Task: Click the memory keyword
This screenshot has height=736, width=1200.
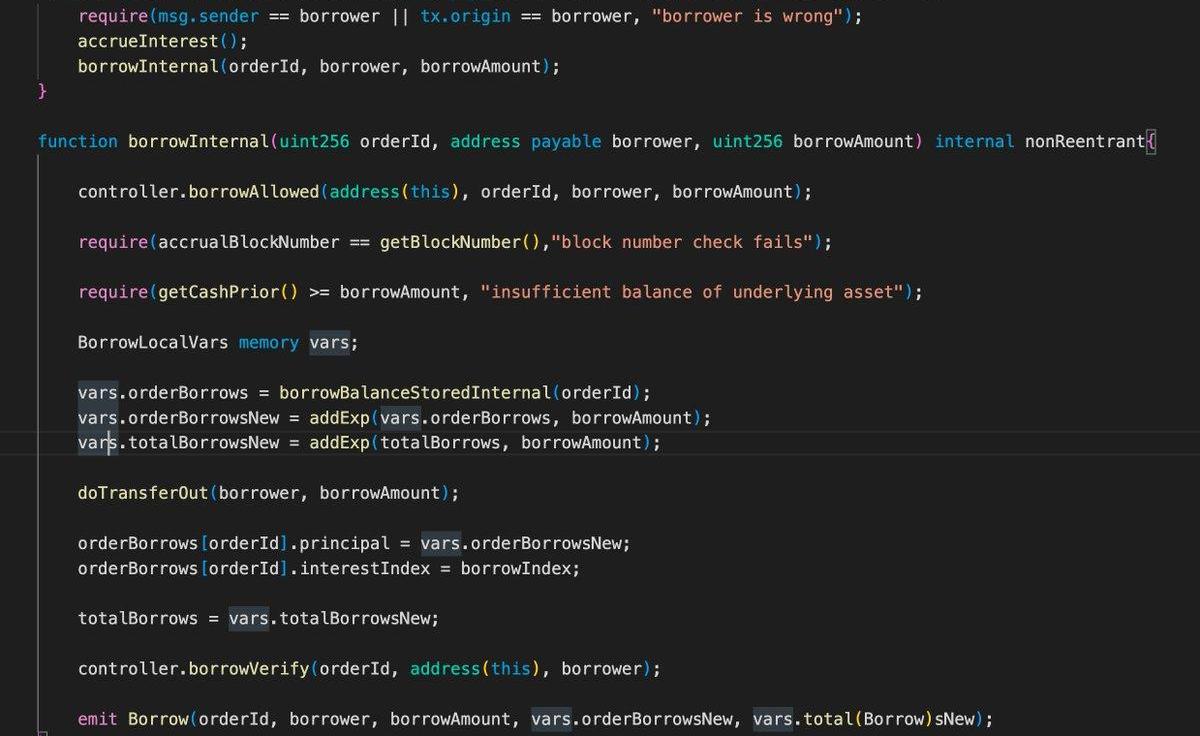Action: 268,342
